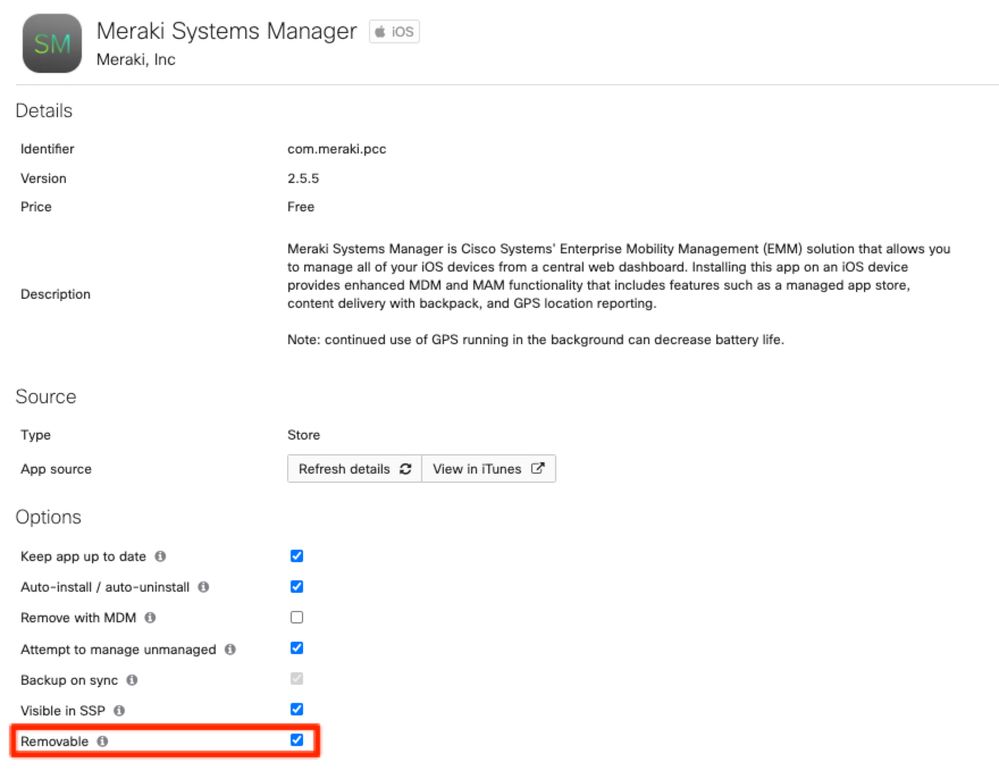Click the info icon beside Removable

point(102,742)
